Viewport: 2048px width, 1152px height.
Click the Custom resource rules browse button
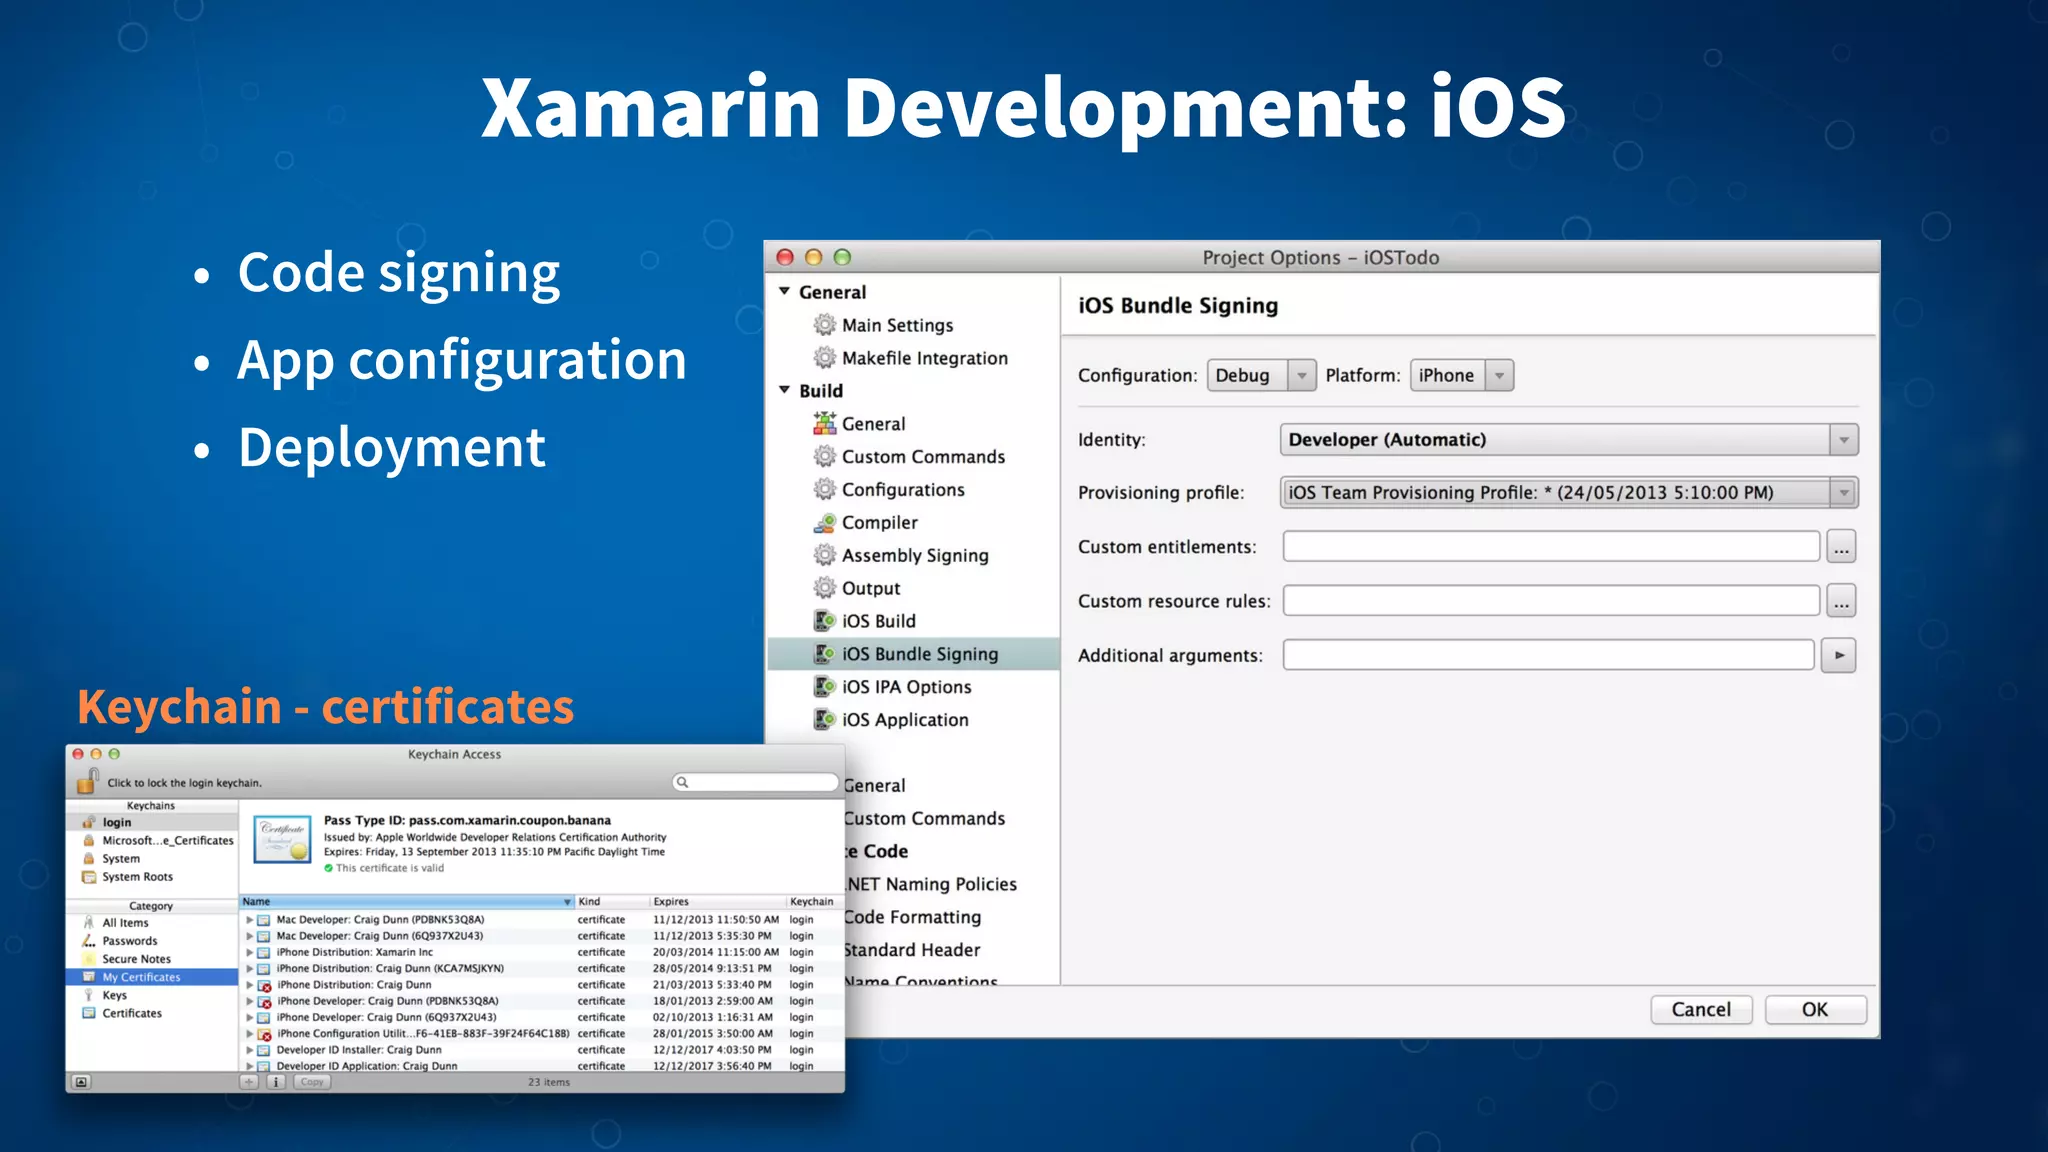click(x=1841, y=601)
